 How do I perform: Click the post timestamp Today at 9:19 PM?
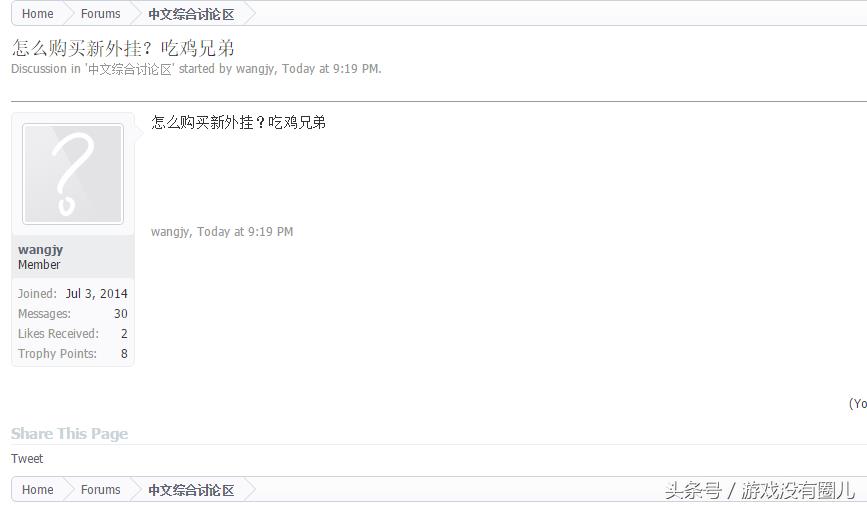(x=245, y=232)
